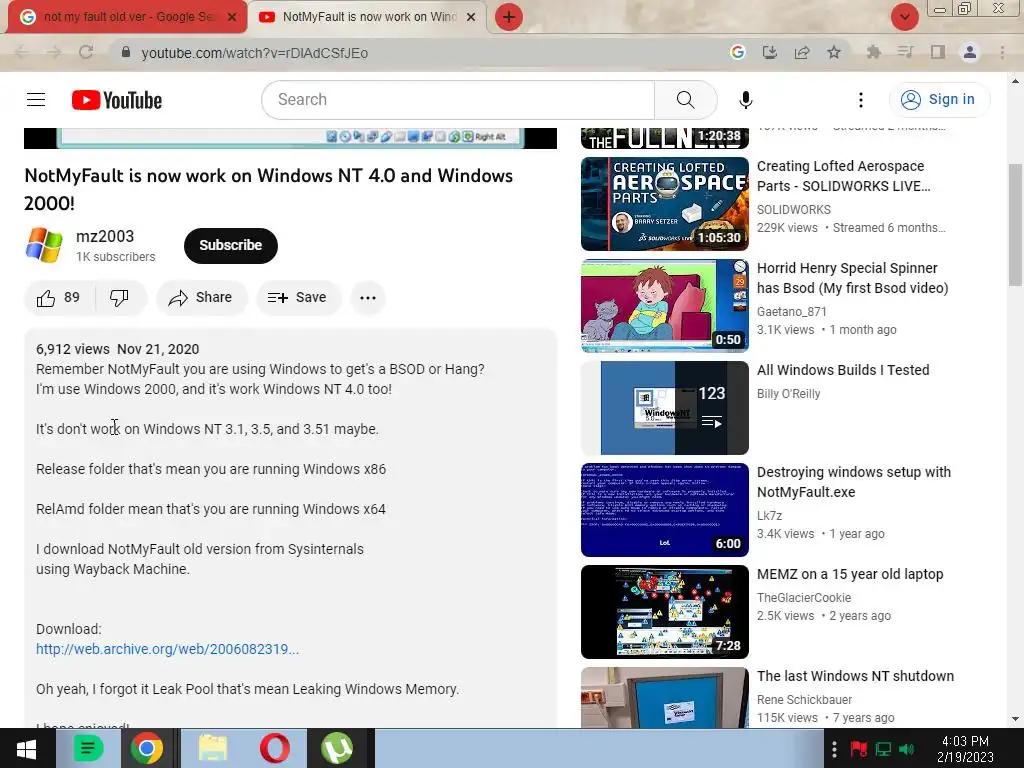Open 'The last Windows NT shutdown' title
The height and width of the screenshot is (768, 1024).
[x=856, y=676]
